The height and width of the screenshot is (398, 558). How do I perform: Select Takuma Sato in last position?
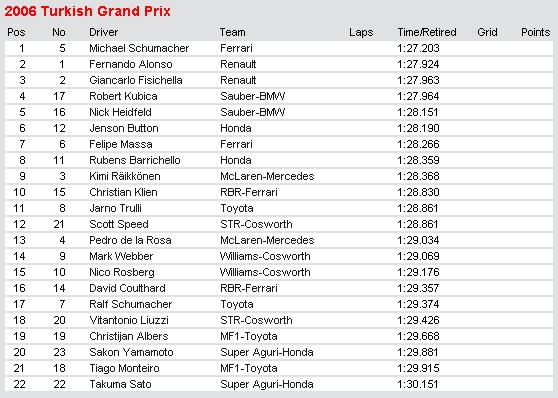[120, 384]
